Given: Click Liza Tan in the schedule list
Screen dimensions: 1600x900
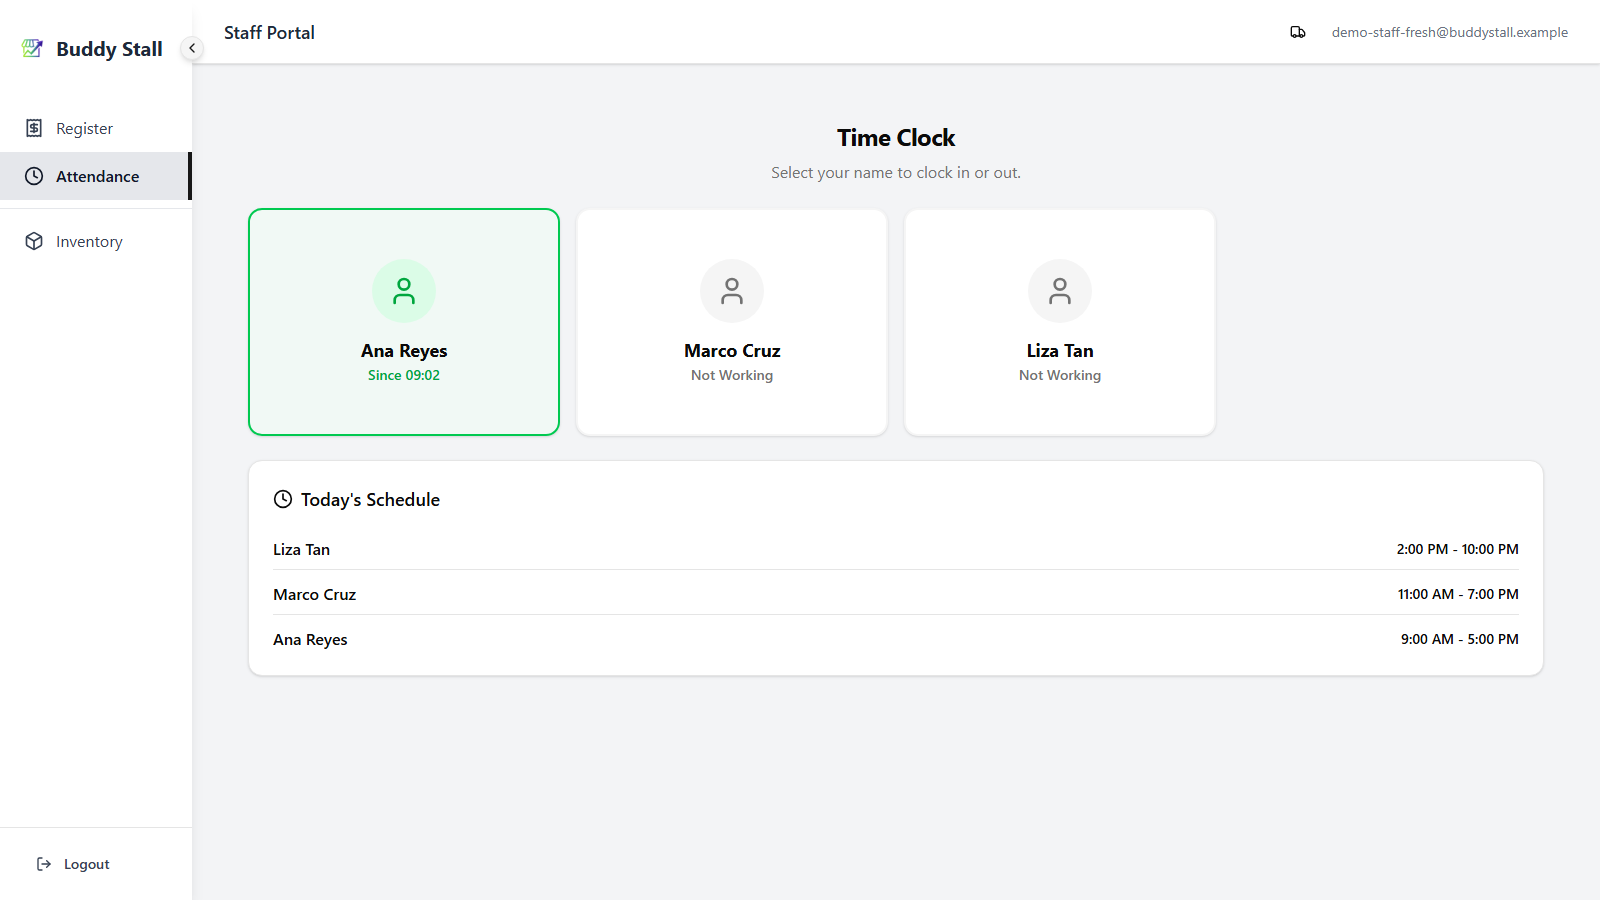Looking at the screenshot, I should (301, 549).
